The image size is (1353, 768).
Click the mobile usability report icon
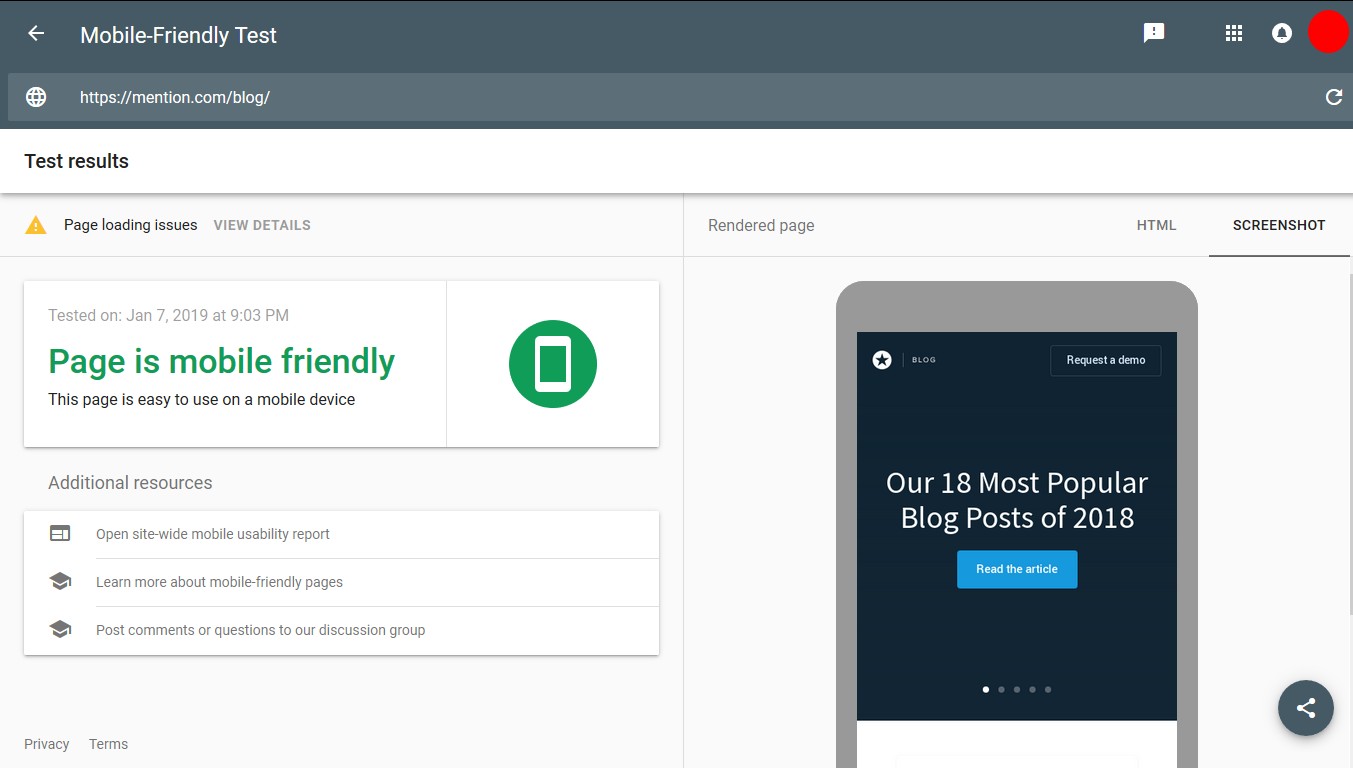coord(60,534)
